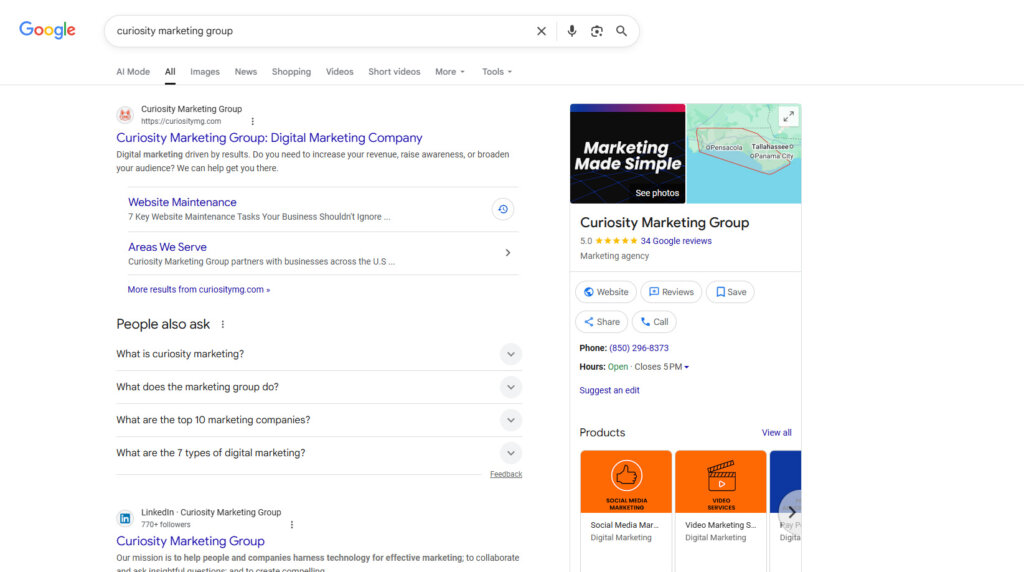Expand "What are the top 10 marketing companies?"
The width and height of the screenshot is (1024, 572).
[x=511, y=420]
